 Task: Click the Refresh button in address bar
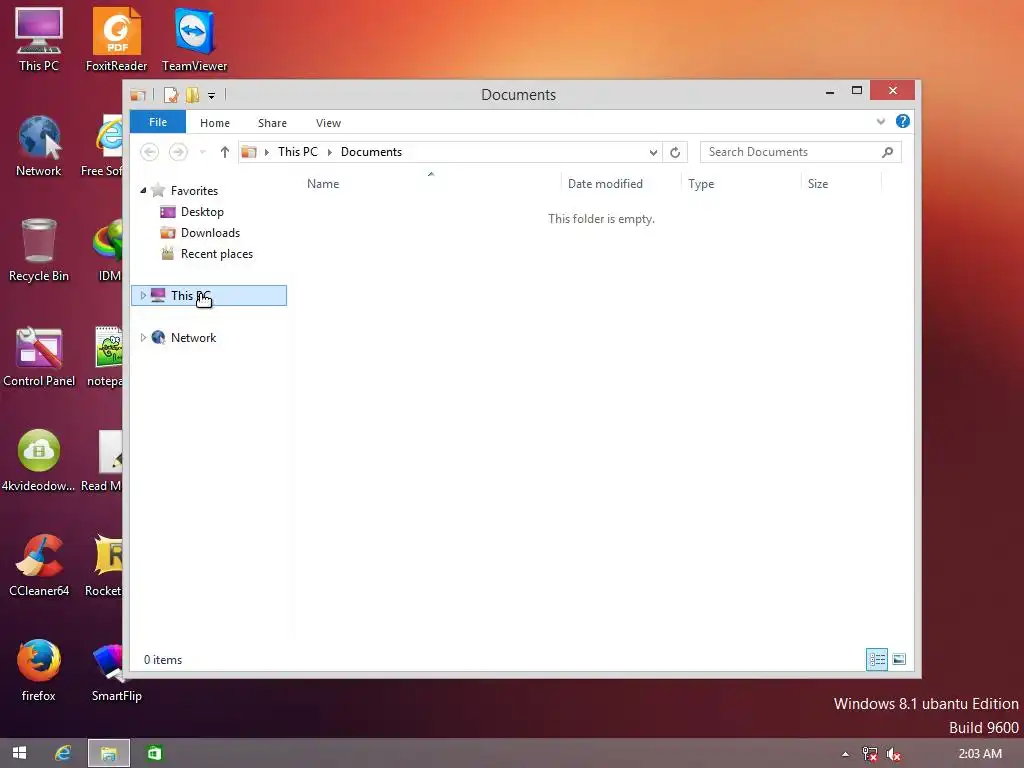coord(675,152)
